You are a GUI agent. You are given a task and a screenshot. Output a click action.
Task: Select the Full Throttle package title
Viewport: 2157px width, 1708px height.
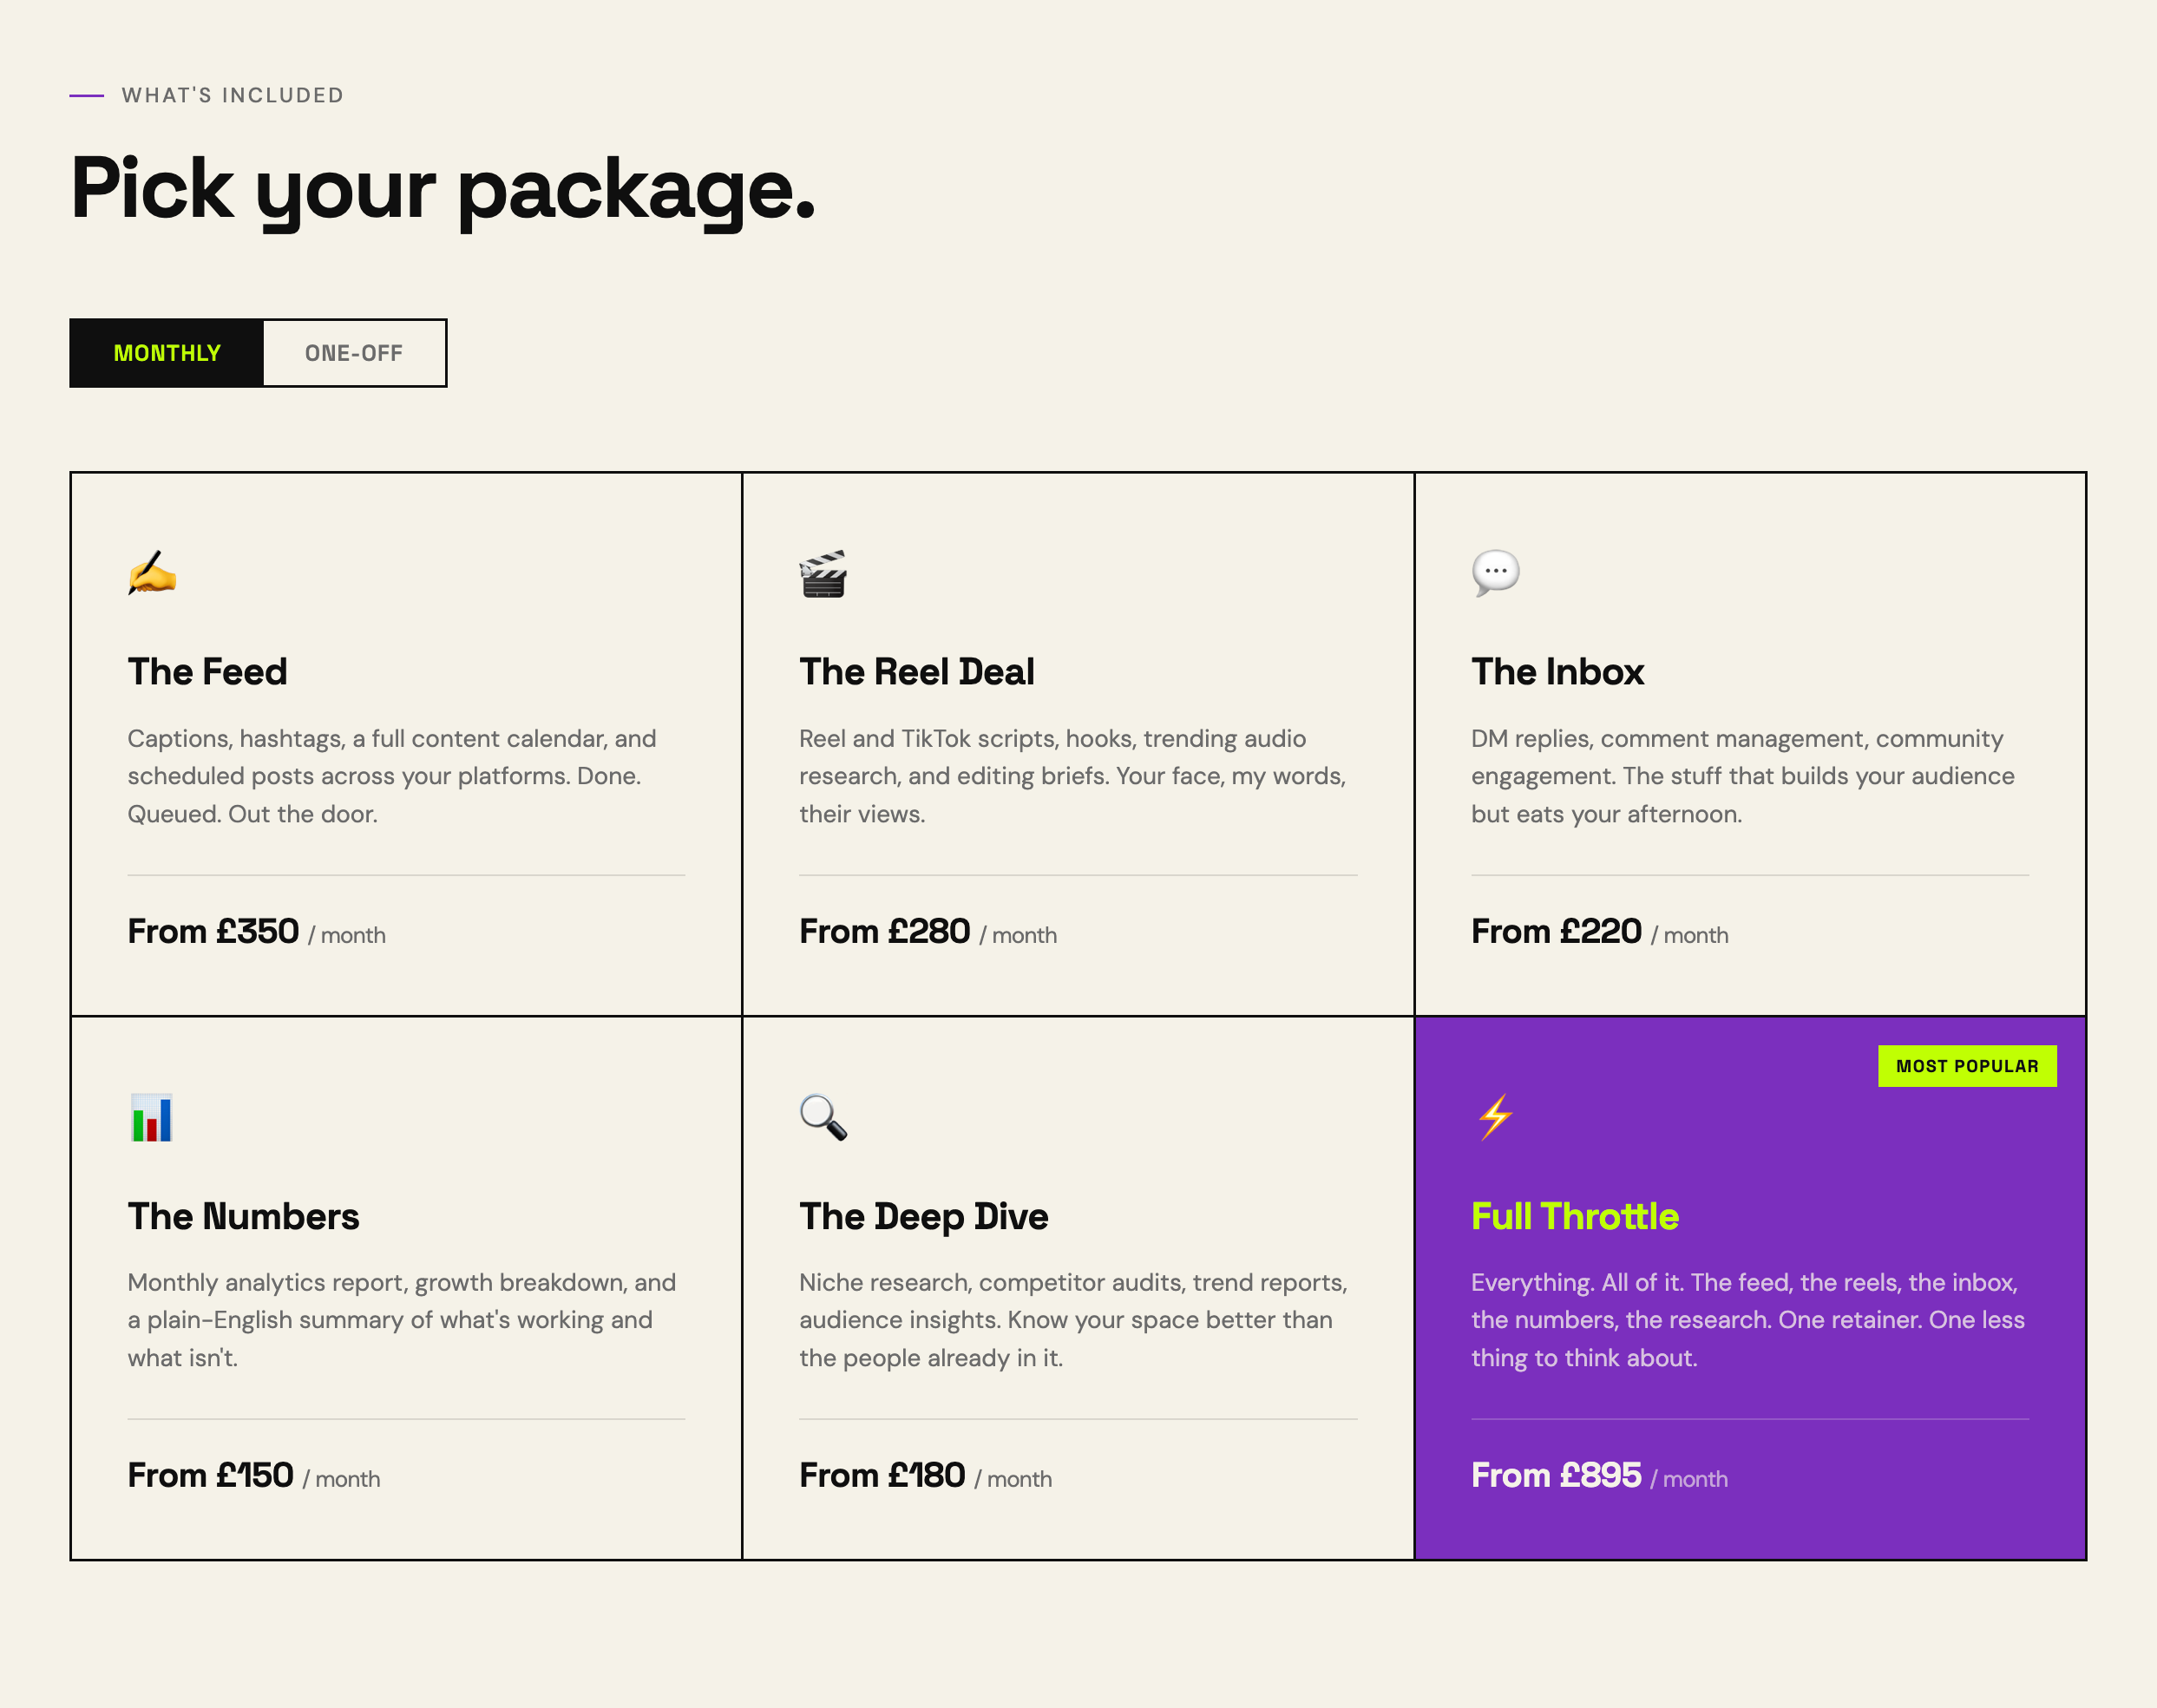pos(1574,1216)
